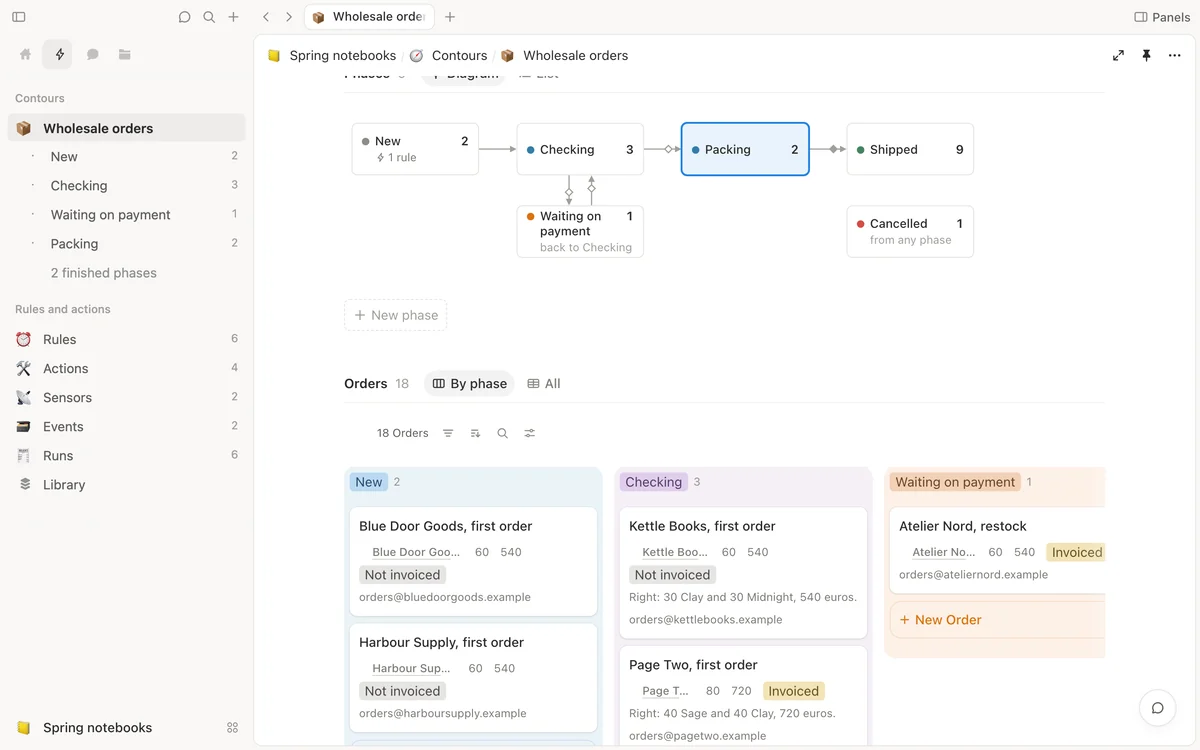1200x750 pixels.
Task: Open Sensors in the sidebar
Action: coord(126,397)
